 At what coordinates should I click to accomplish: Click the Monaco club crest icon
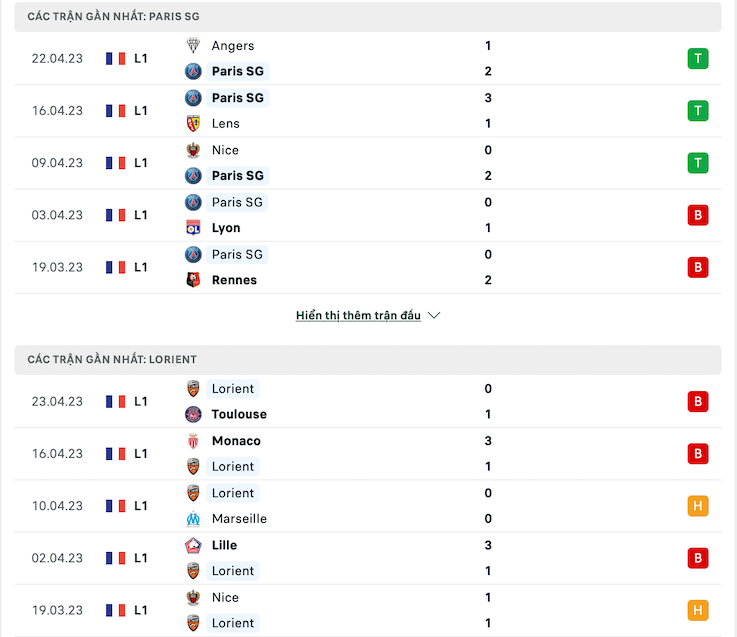[193, 441]
